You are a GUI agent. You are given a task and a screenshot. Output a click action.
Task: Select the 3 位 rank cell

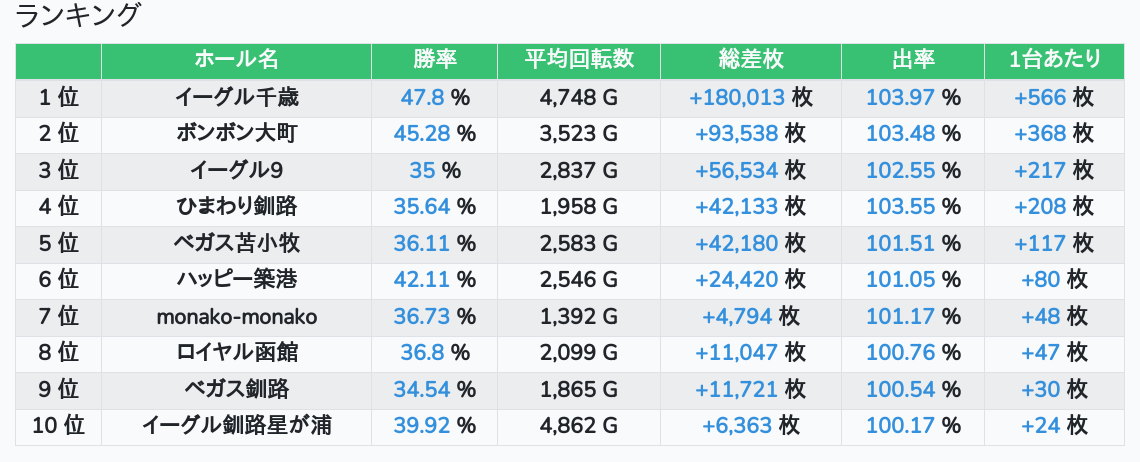[58, 171]
